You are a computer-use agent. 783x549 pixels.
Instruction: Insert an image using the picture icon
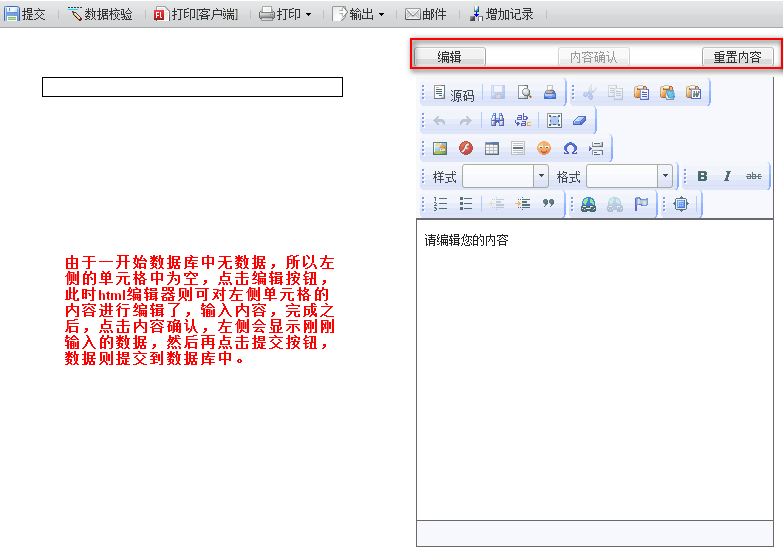(x=440, y=148)
